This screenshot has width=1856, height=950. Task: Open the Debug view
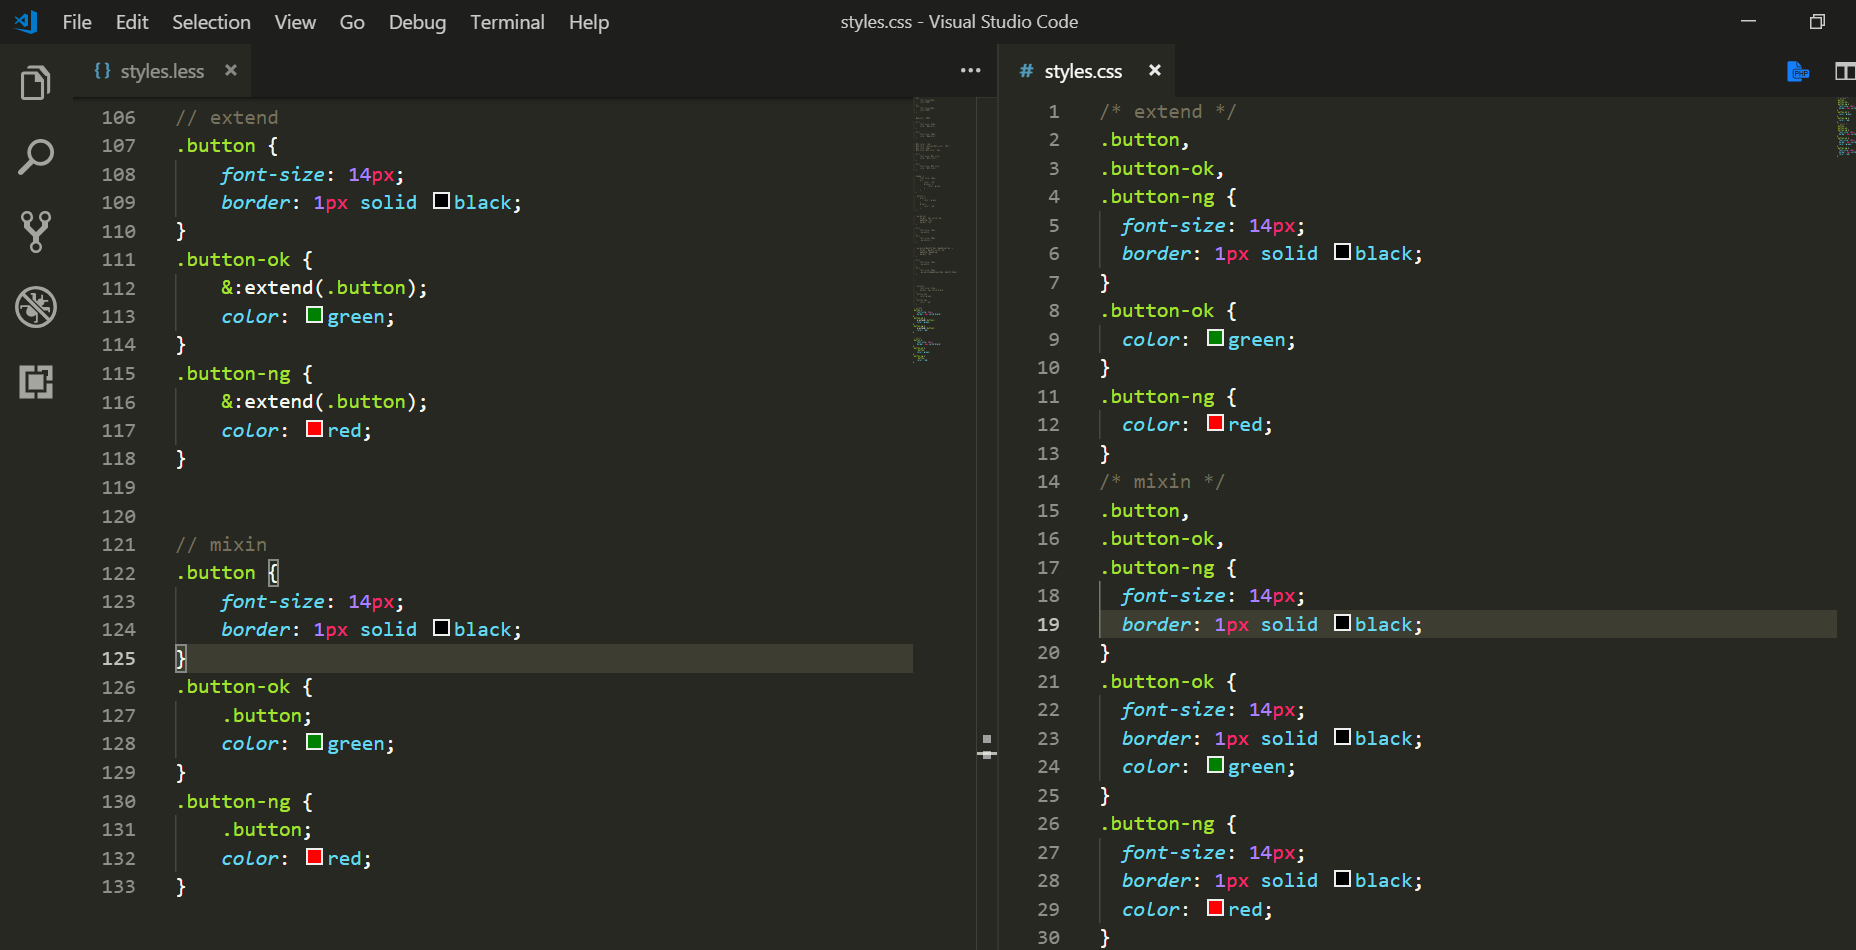click(x=36, y=307)
